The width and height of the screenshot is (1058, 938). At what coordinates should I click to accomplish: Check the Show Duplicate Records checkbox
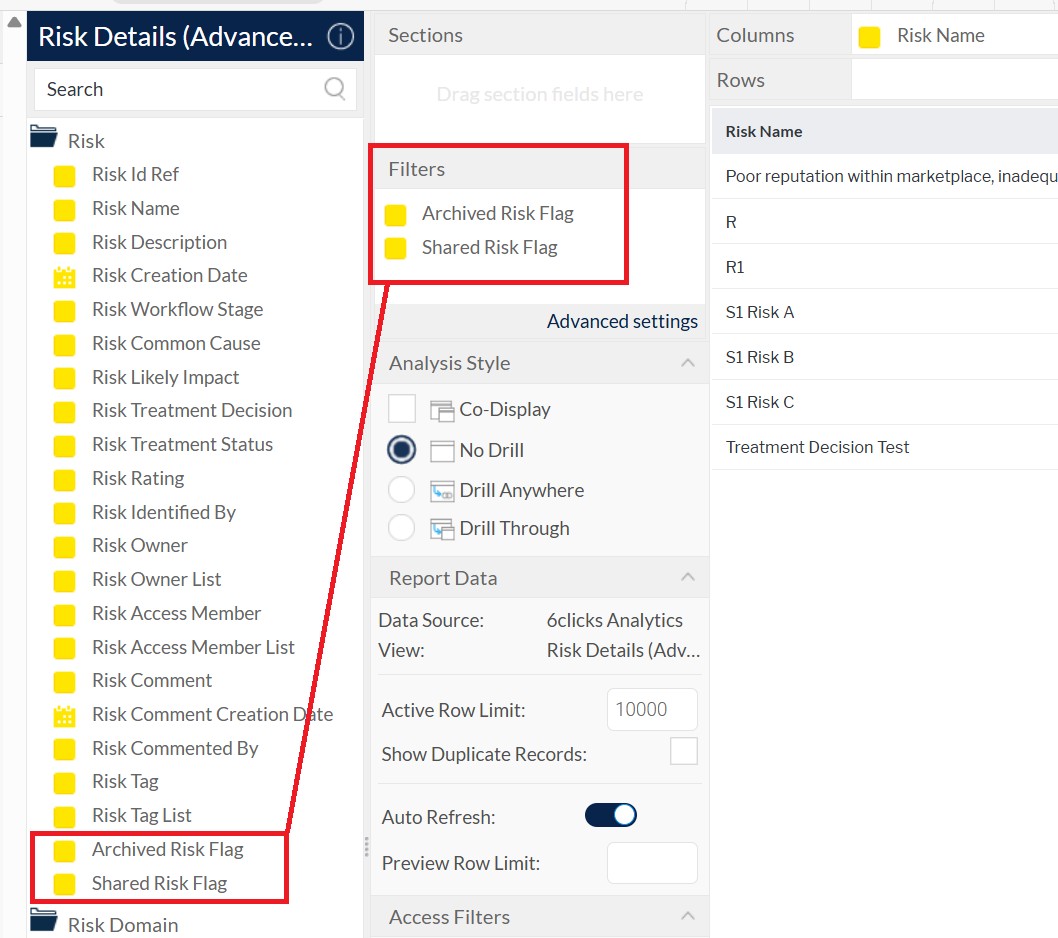click(x=684, y=751)
